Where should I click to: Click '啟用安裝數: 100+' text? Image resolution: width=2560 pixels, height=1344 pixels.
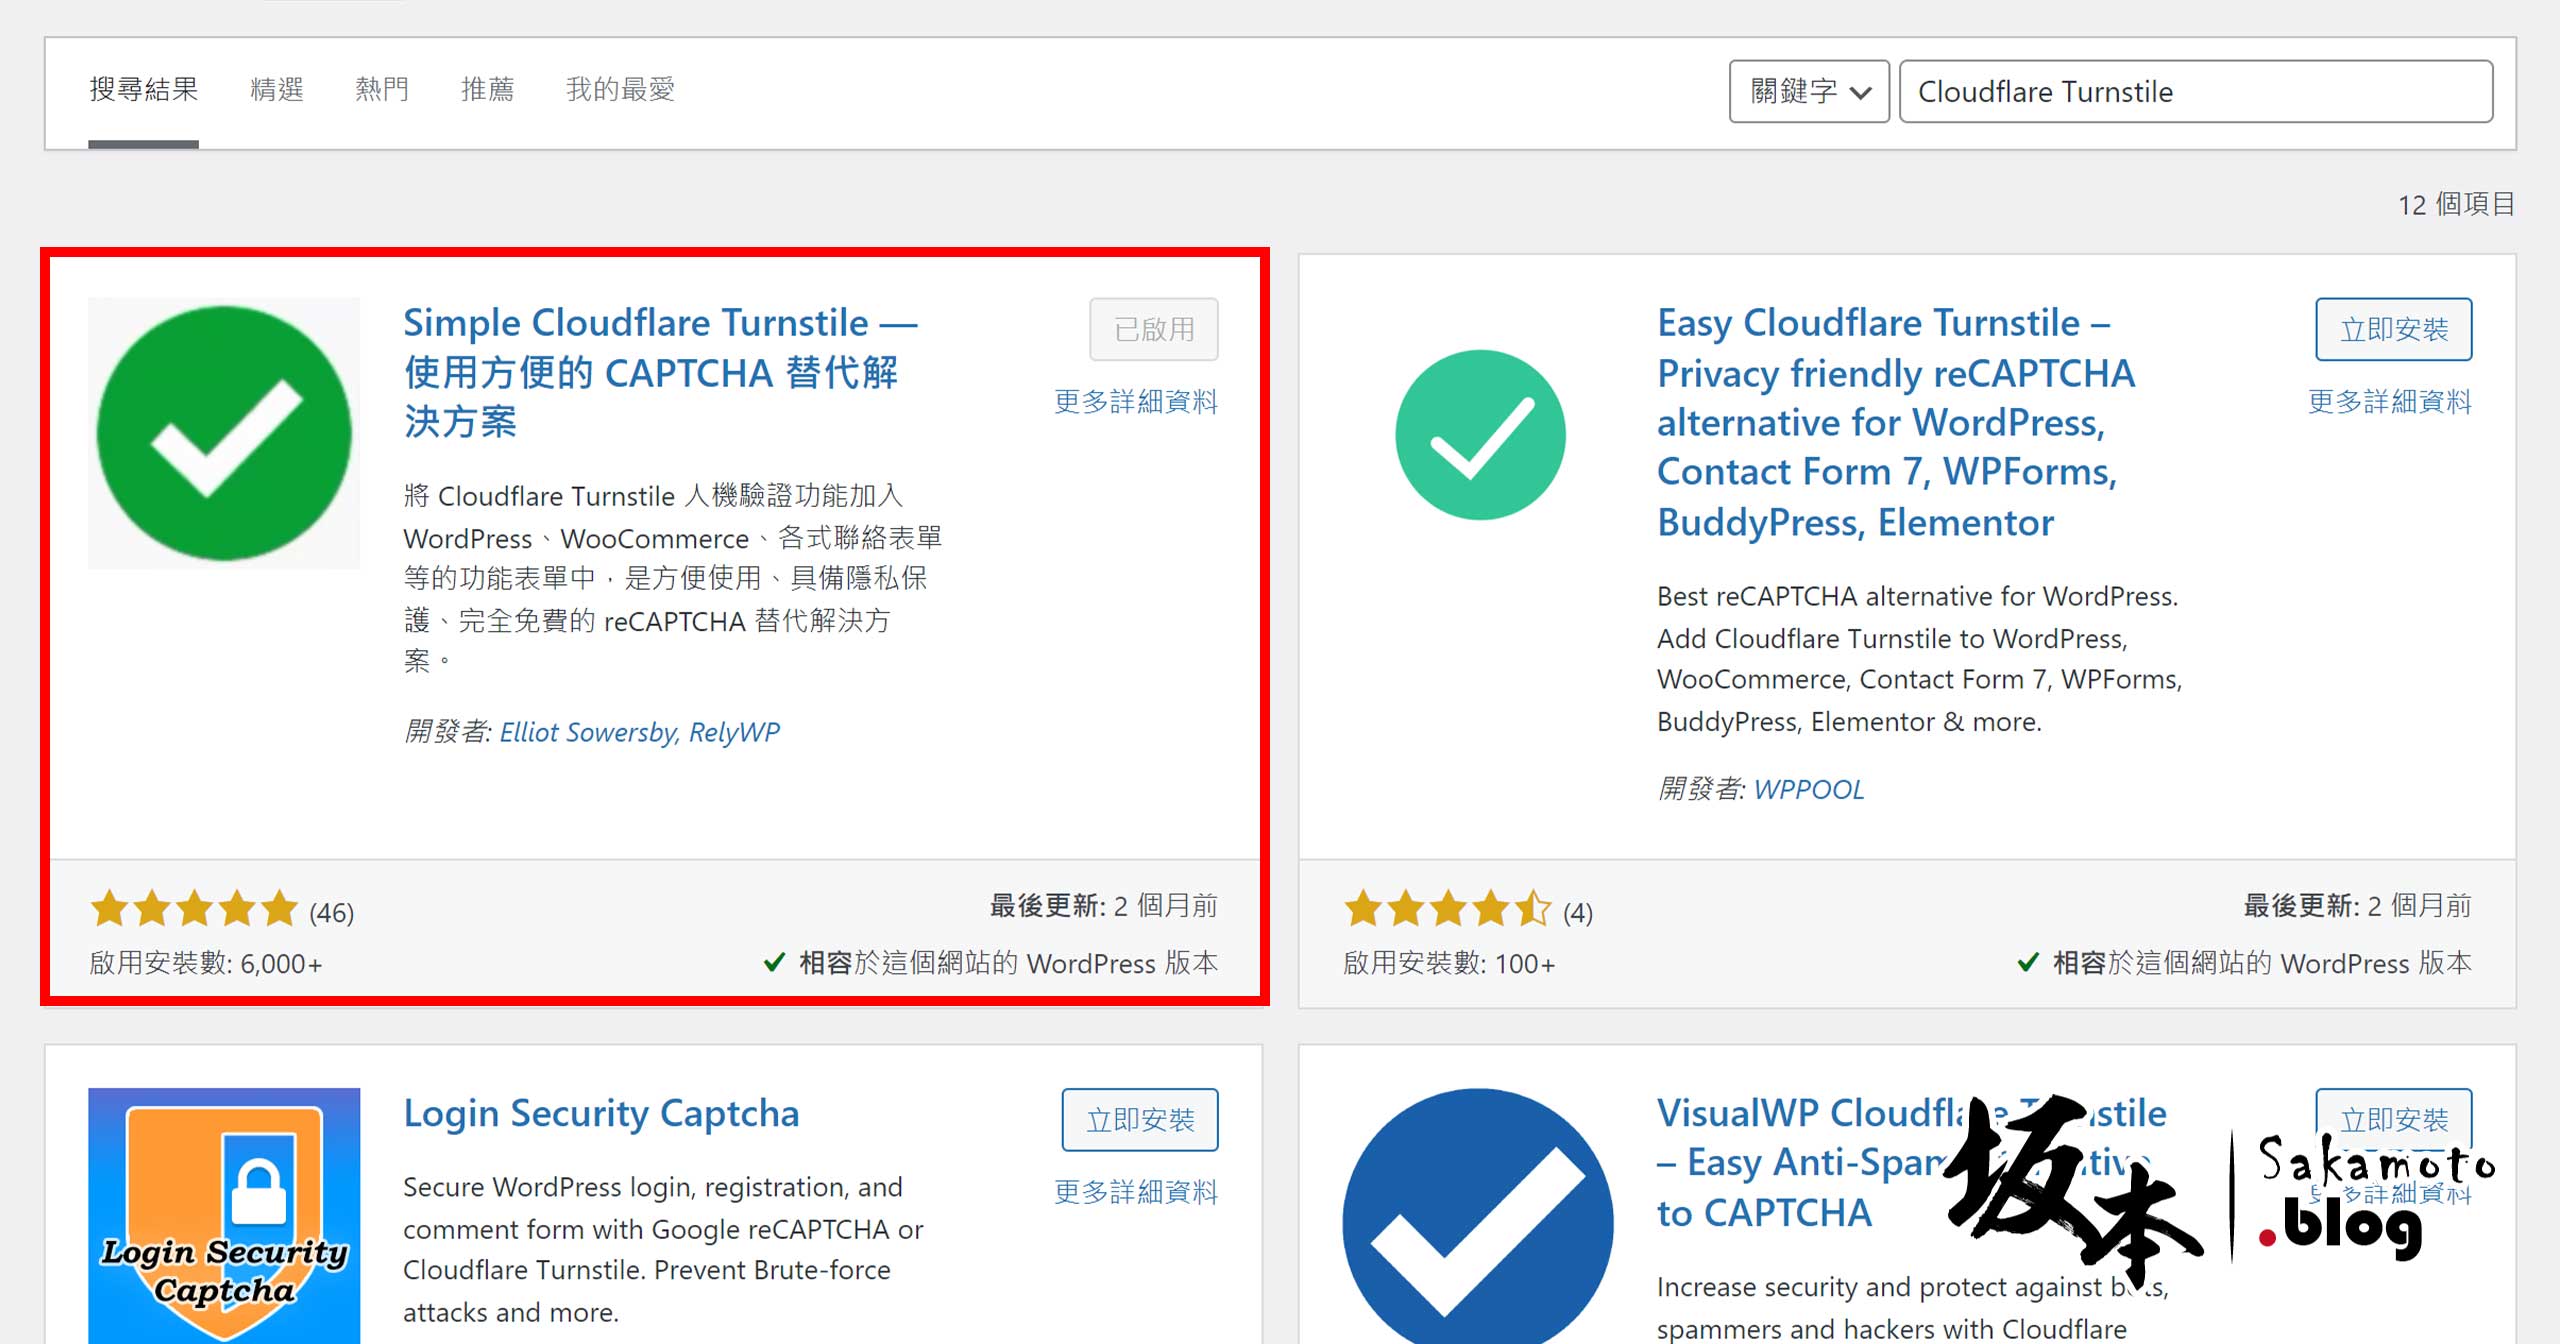[x=1449, y=963]
